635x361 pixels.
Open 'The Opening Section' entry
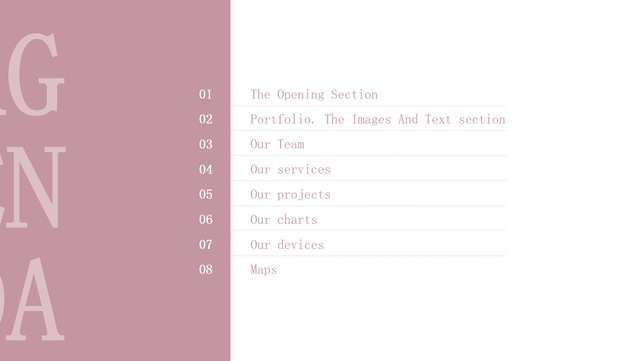(x=314, y=95)
